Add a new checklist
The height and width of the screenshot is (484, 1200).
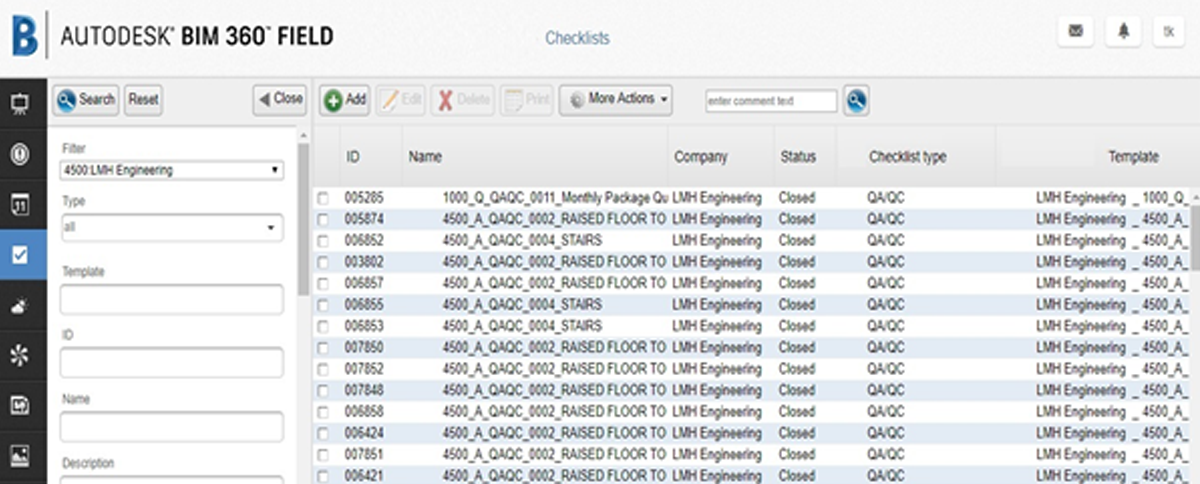[345, 99]
